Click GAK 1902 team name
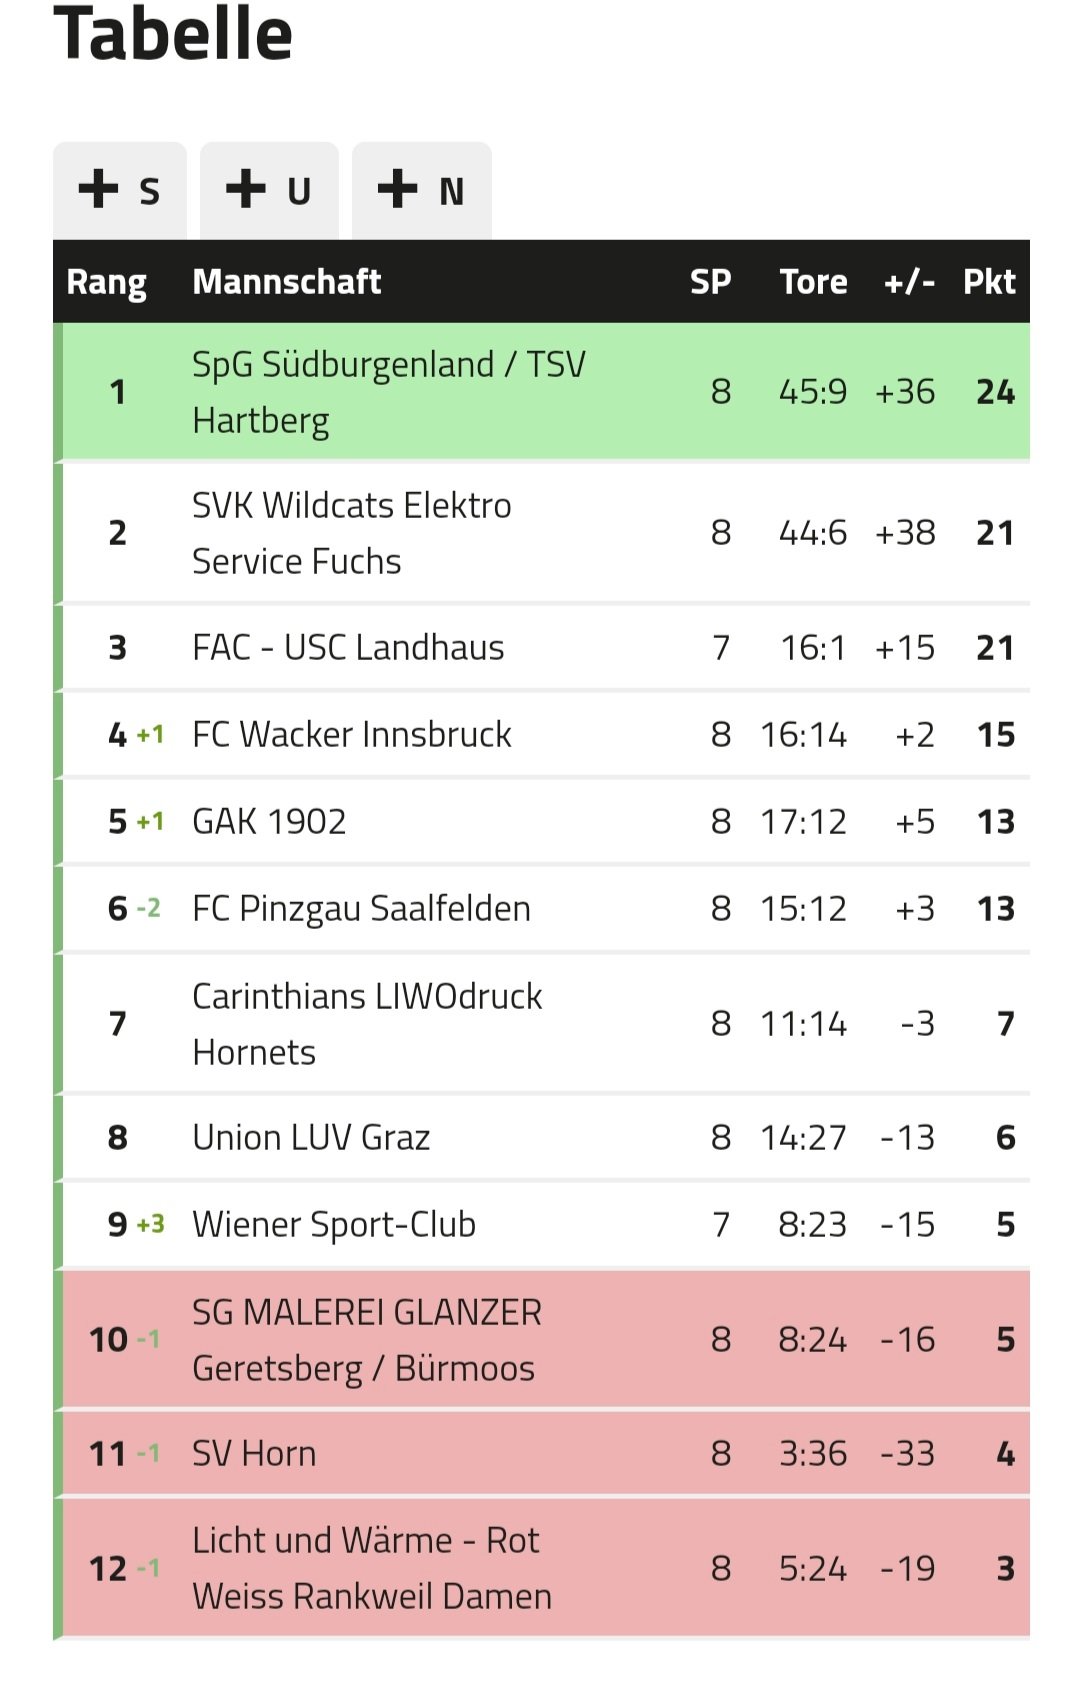The height and width of the screenshot is (1694, 1080). pos(269,822)
